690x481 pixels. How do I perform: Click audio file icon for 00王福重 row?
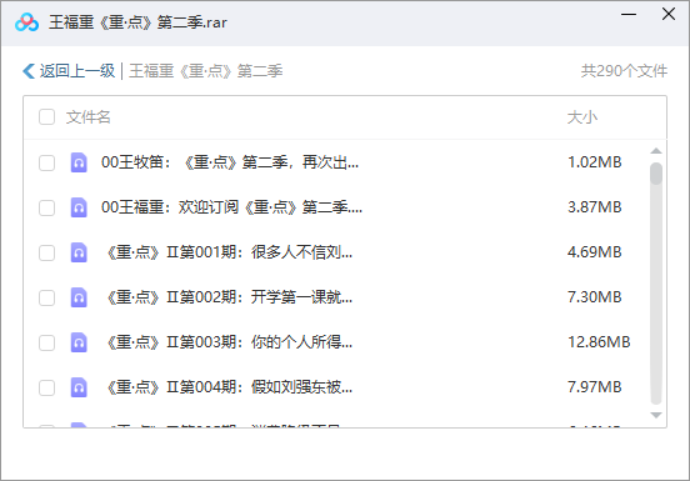[79, 207]
